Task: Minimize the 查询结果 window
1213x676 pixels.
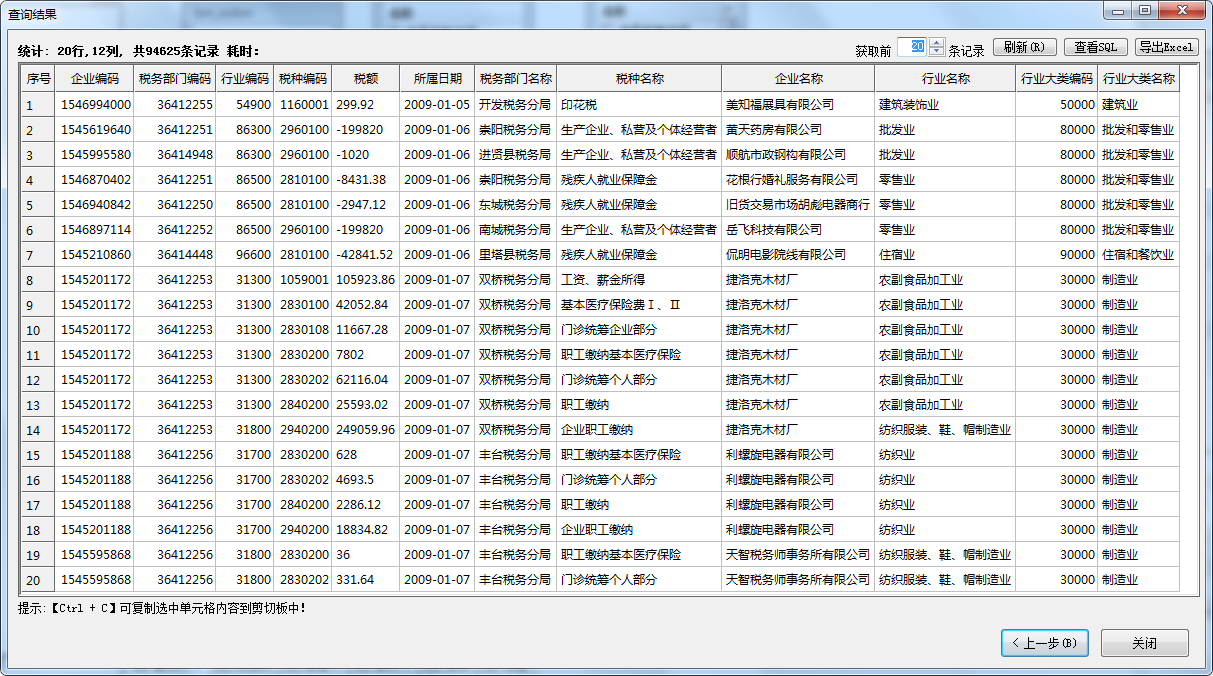Action: (1118, 10)
